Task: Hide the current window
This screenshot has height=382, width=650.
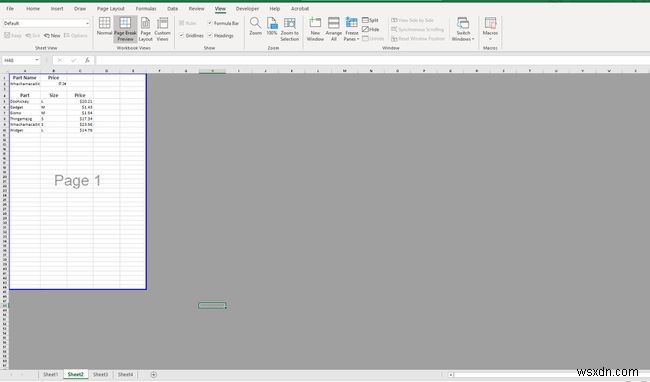Action: click(371, 29)
